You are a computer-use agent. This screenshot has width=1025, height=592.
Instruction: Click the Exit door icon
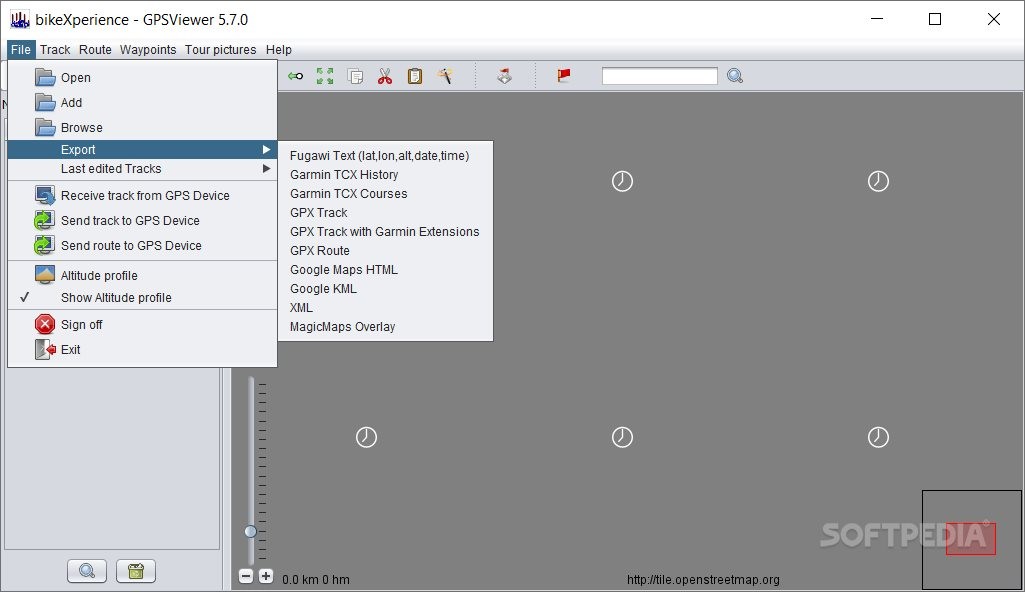coord(45,349)
